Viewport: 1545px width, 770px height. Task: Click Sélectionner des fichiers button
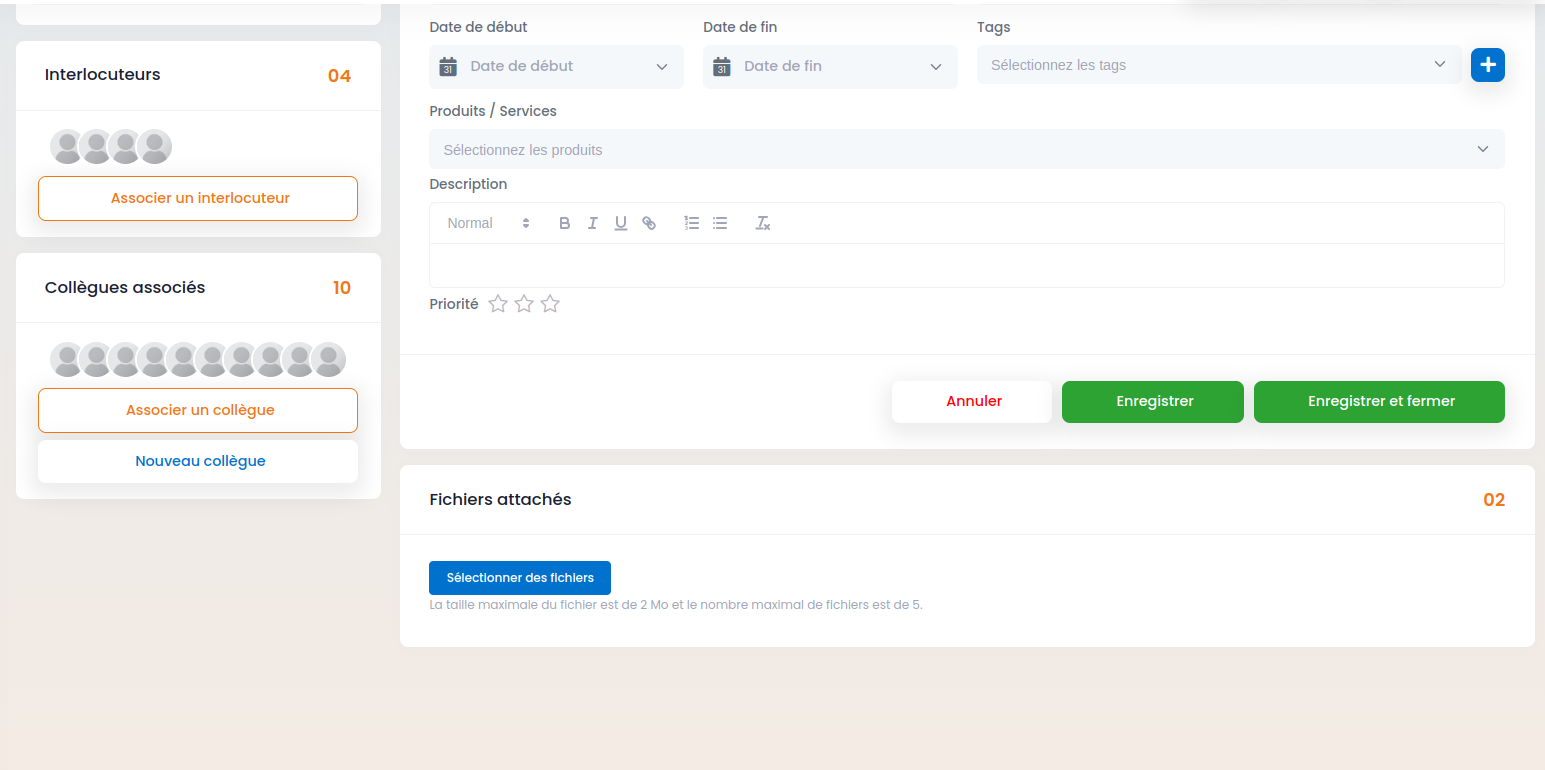pyautogui.click(x=520, y=578)
